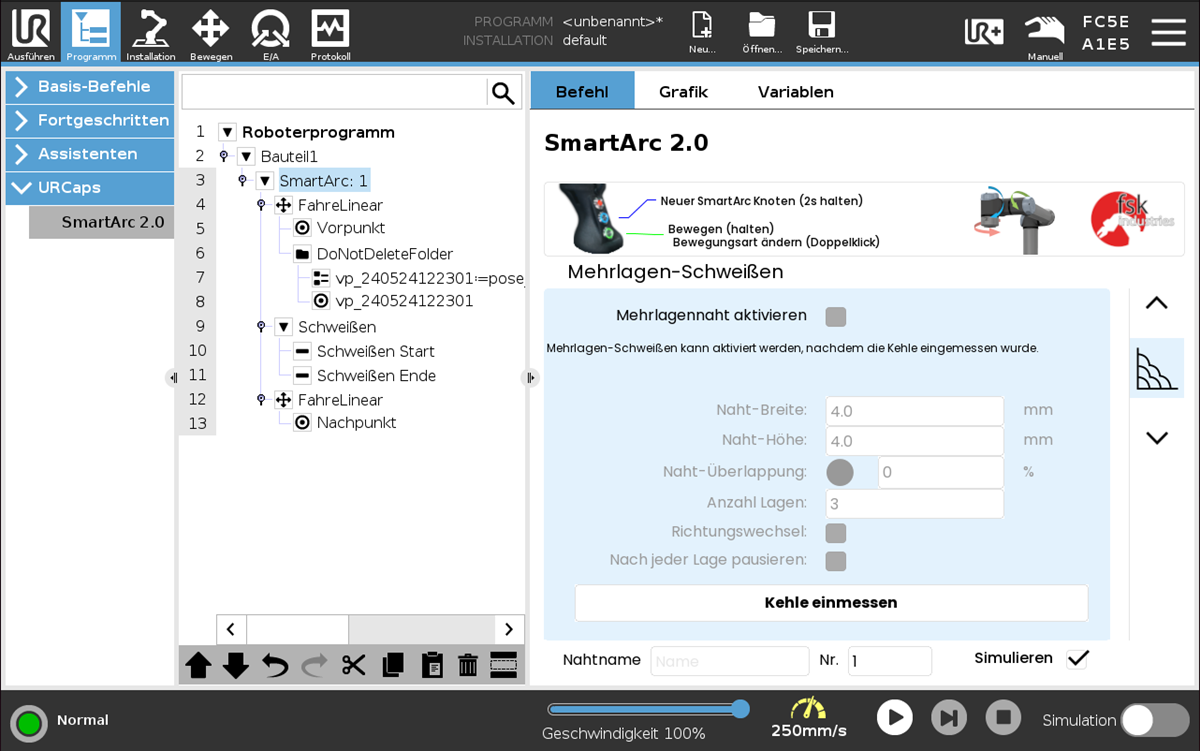Click the Kehle einmessen button
The height and width of the screenshot is (751, 1200).
(x=831, y=603)
